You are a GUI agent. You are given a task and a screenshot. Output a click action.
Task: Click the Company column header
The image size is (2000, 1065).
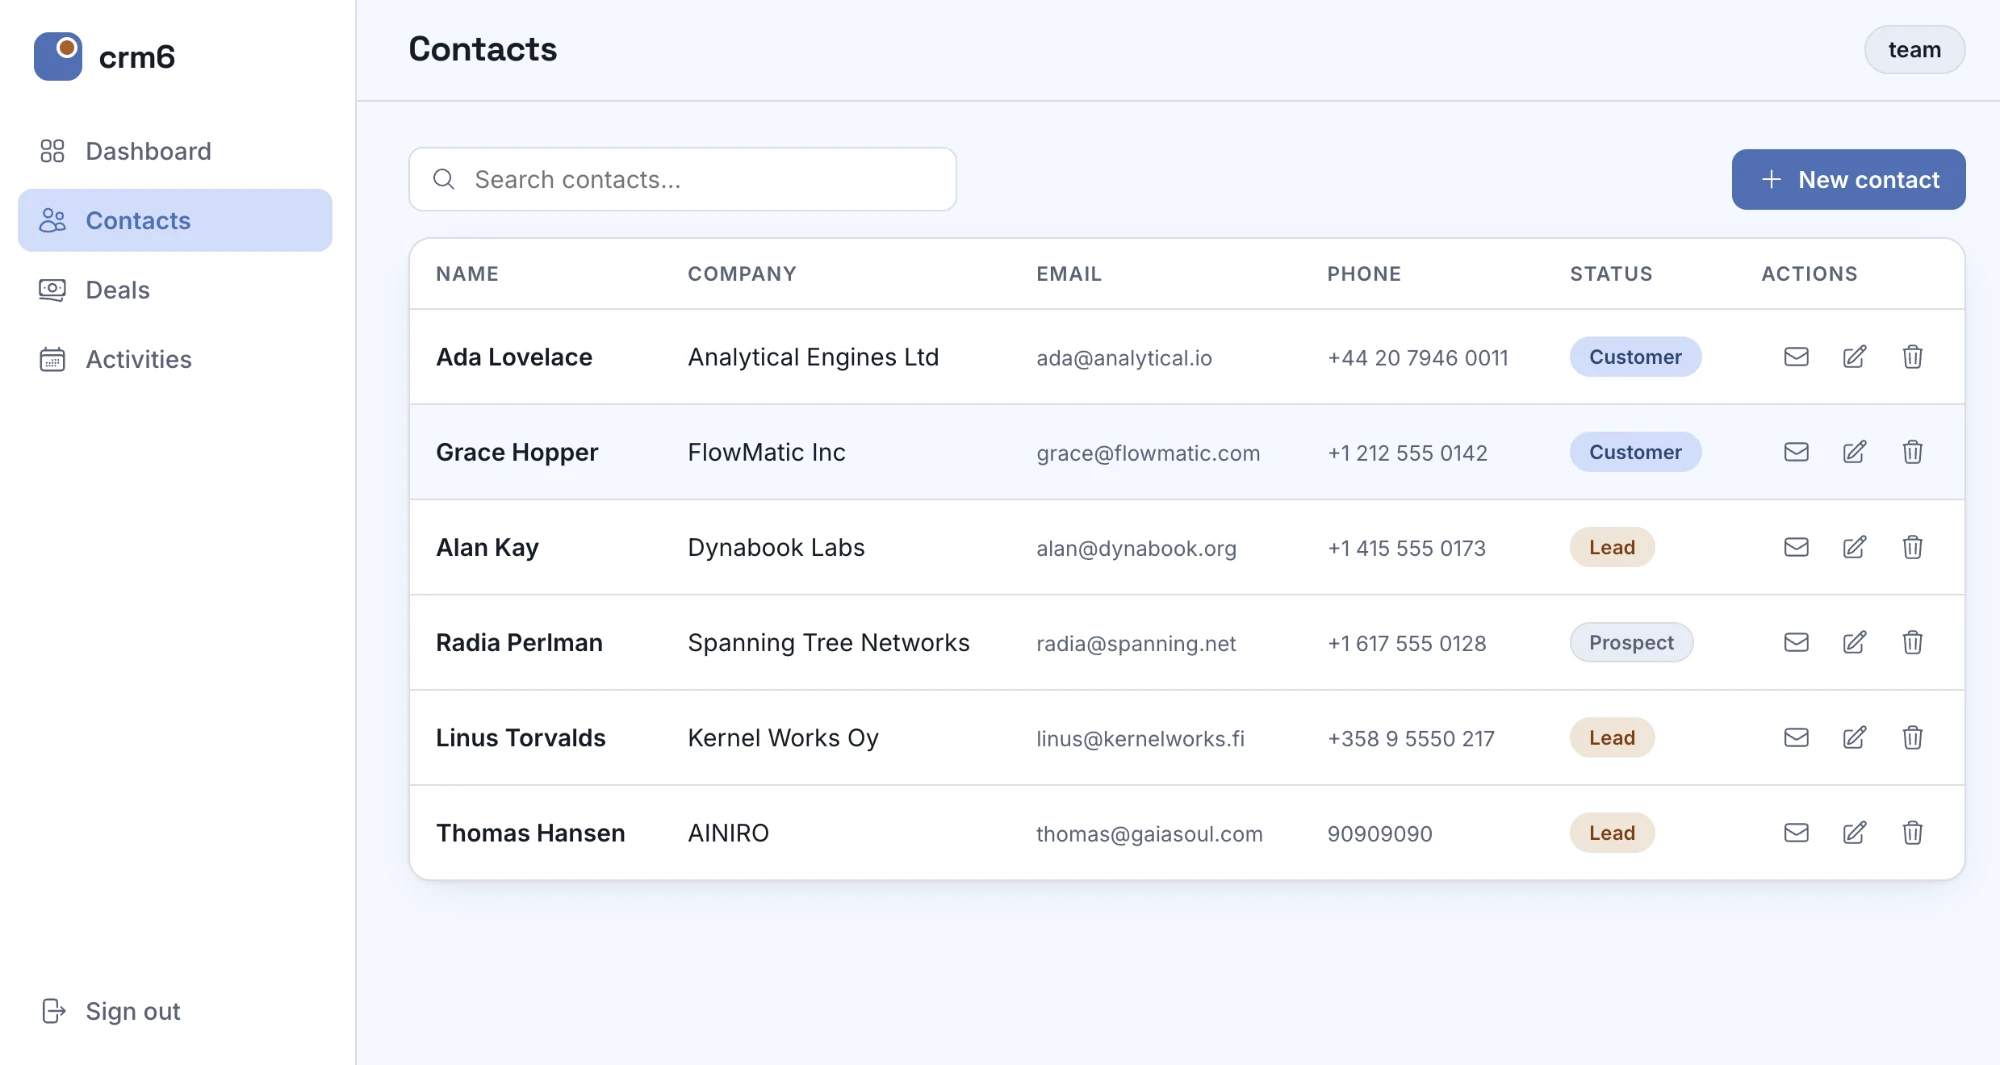click(x=742, y=274)
